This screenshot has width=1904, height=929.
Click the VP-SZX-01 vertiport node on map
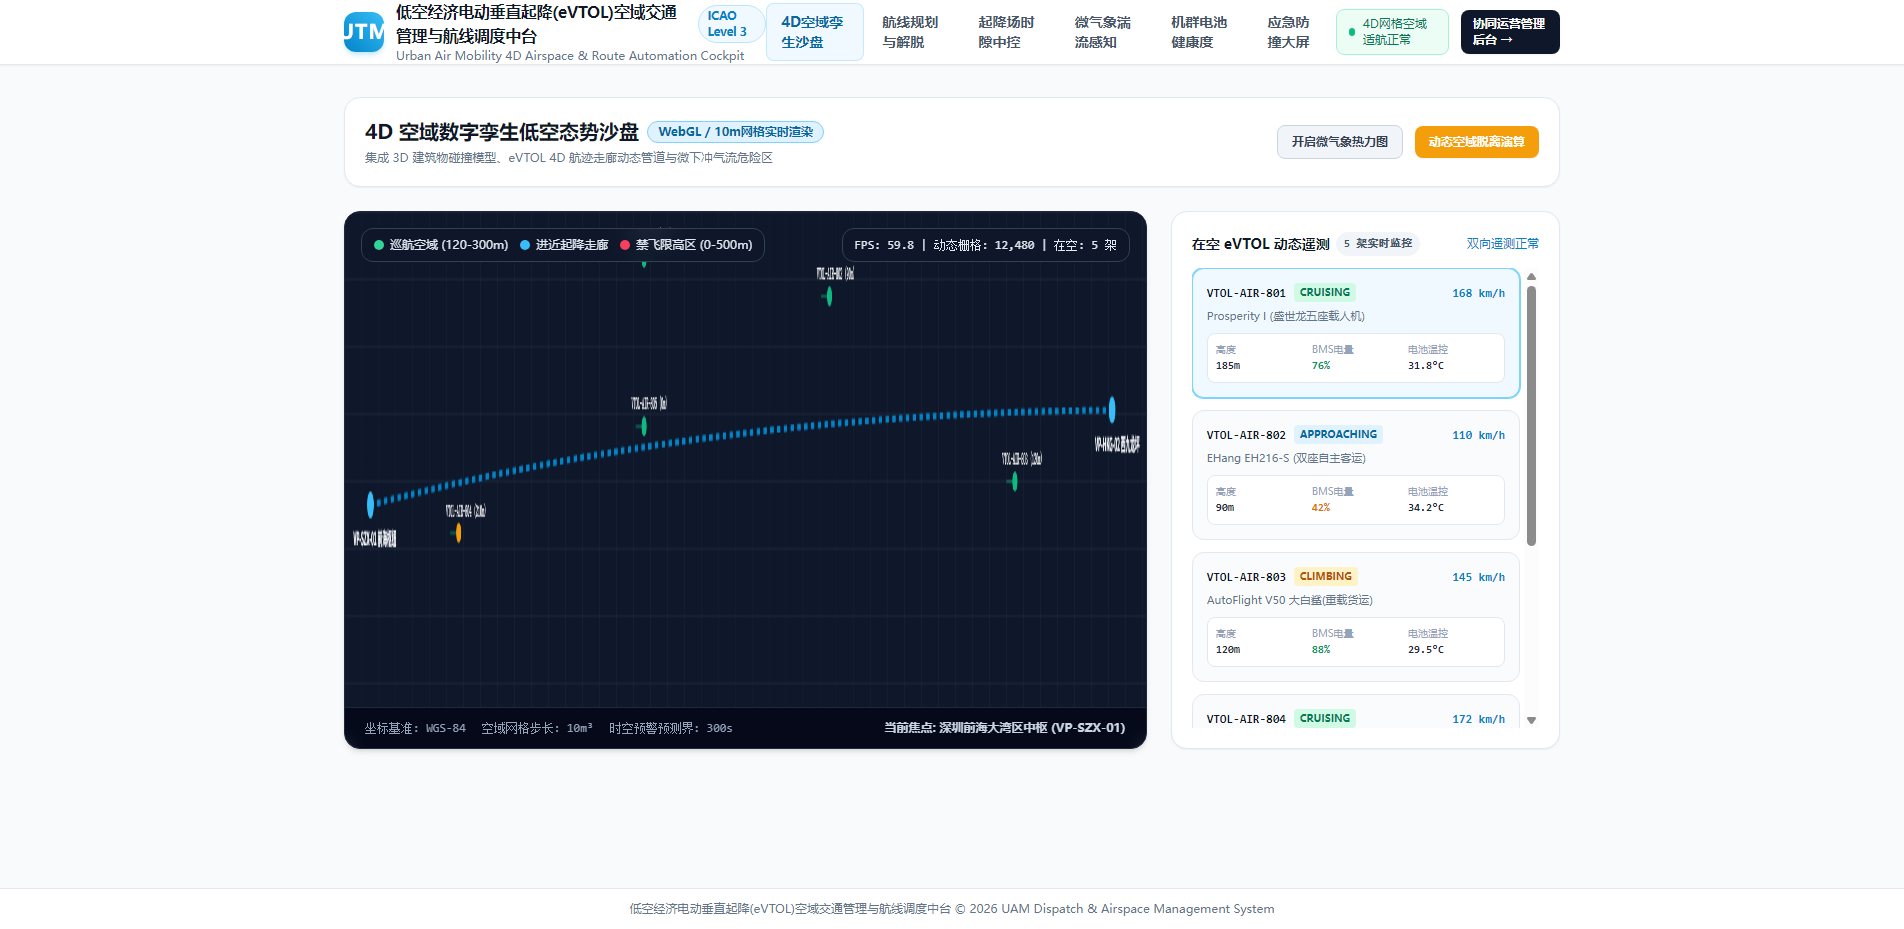point(371,504)
